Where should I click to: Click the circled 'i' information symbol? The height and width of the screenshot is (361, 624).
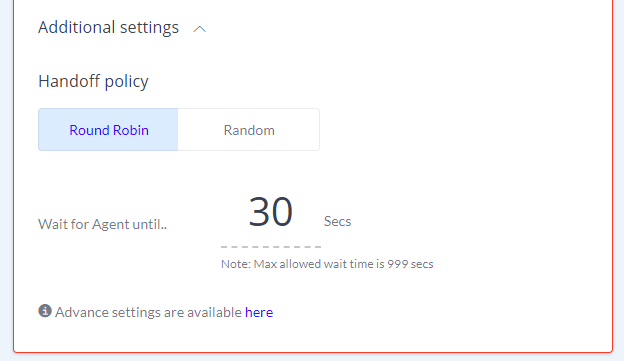tap(45, 311)
